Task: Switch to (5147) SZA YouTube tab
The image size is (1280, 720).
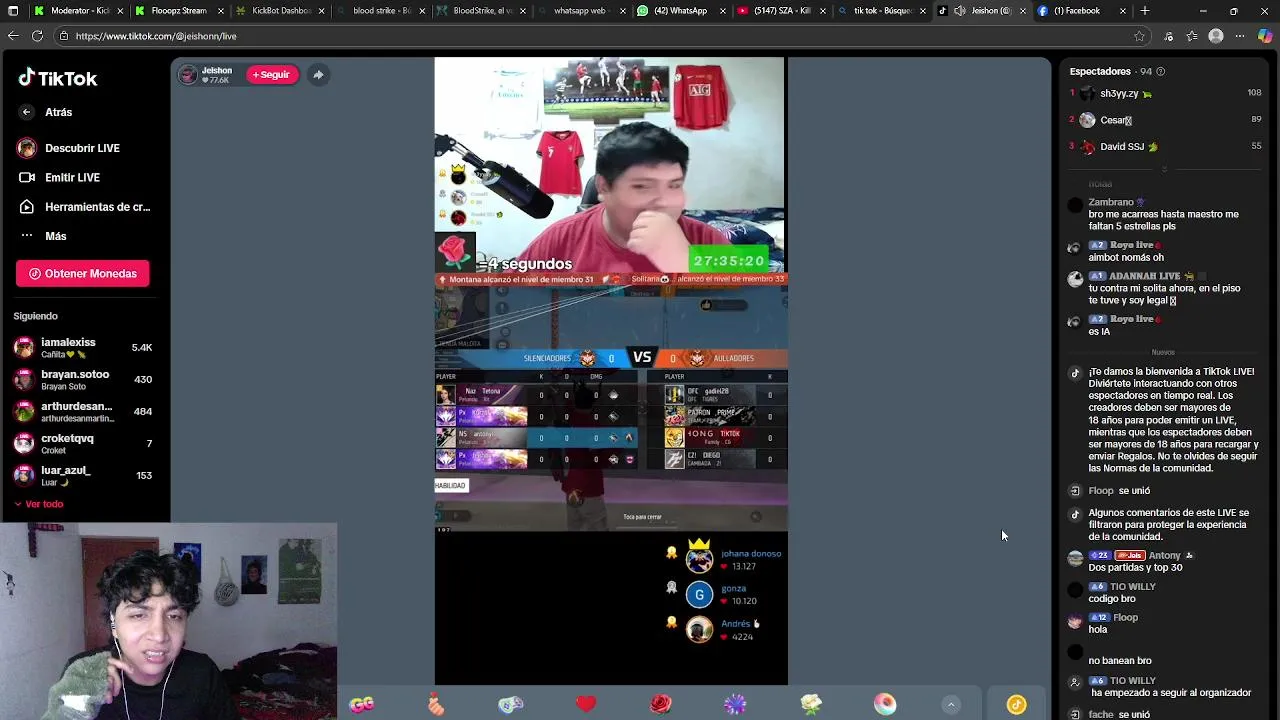Action: (782, 11)
